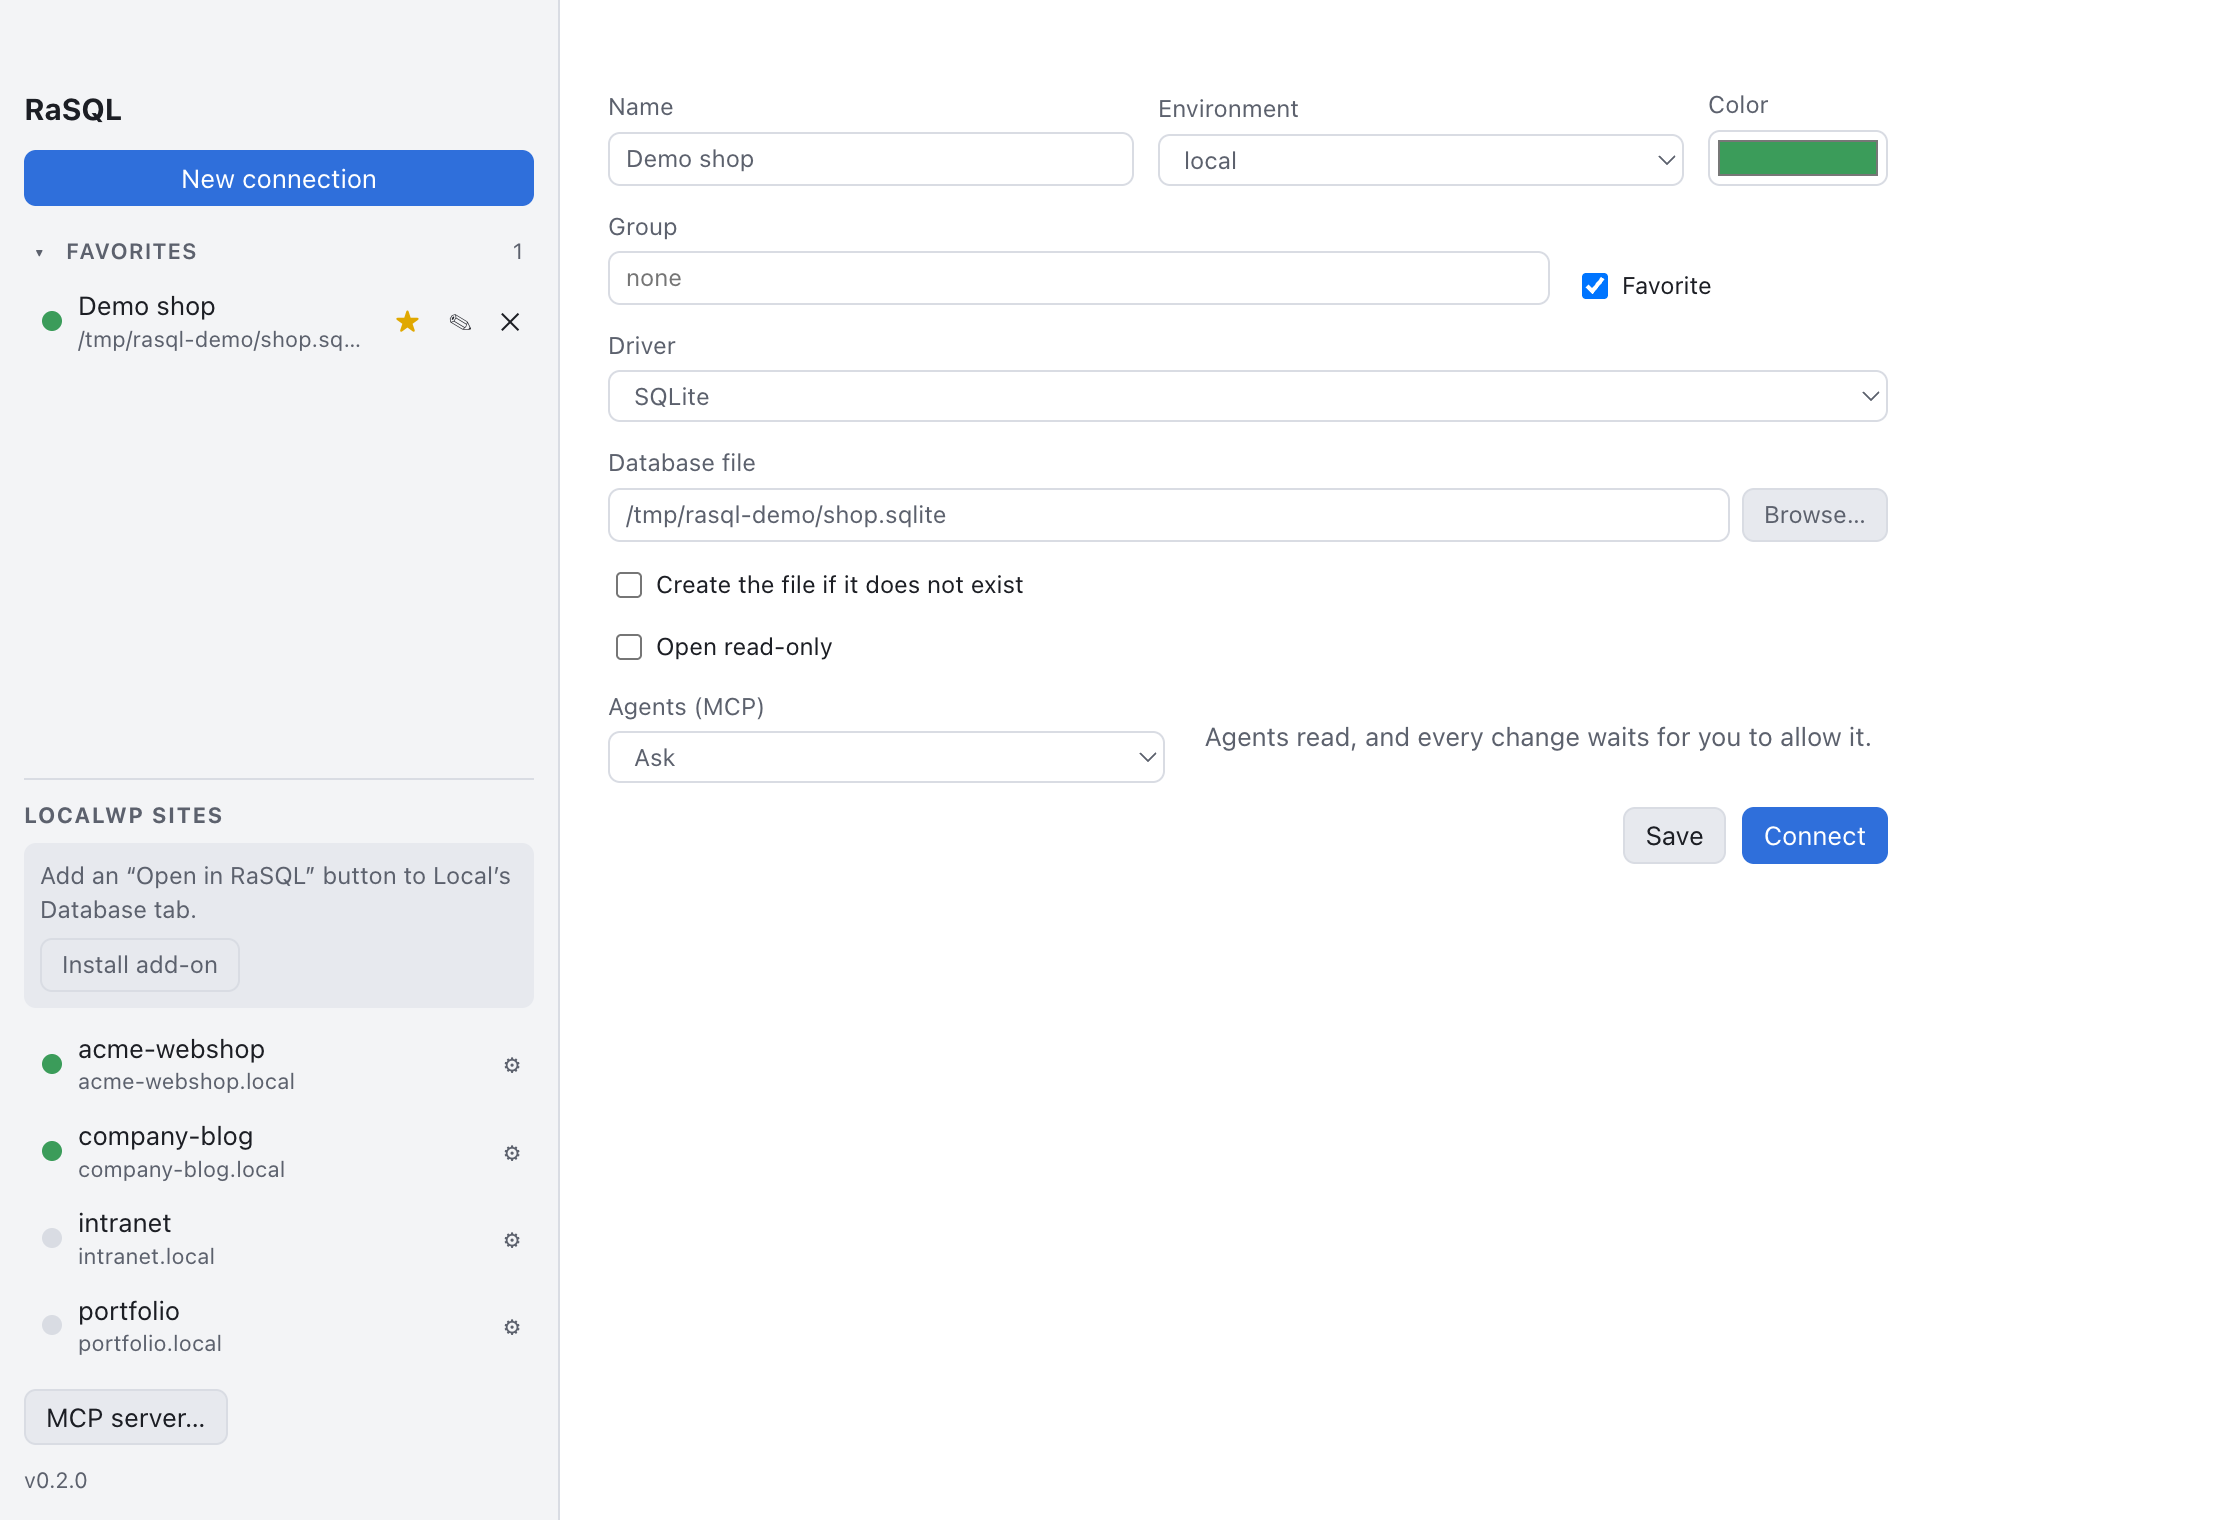This screenshot has width=2240, height=1520.
Task: Click the LOCALWP SITES heading
Action: click(124, 815)
